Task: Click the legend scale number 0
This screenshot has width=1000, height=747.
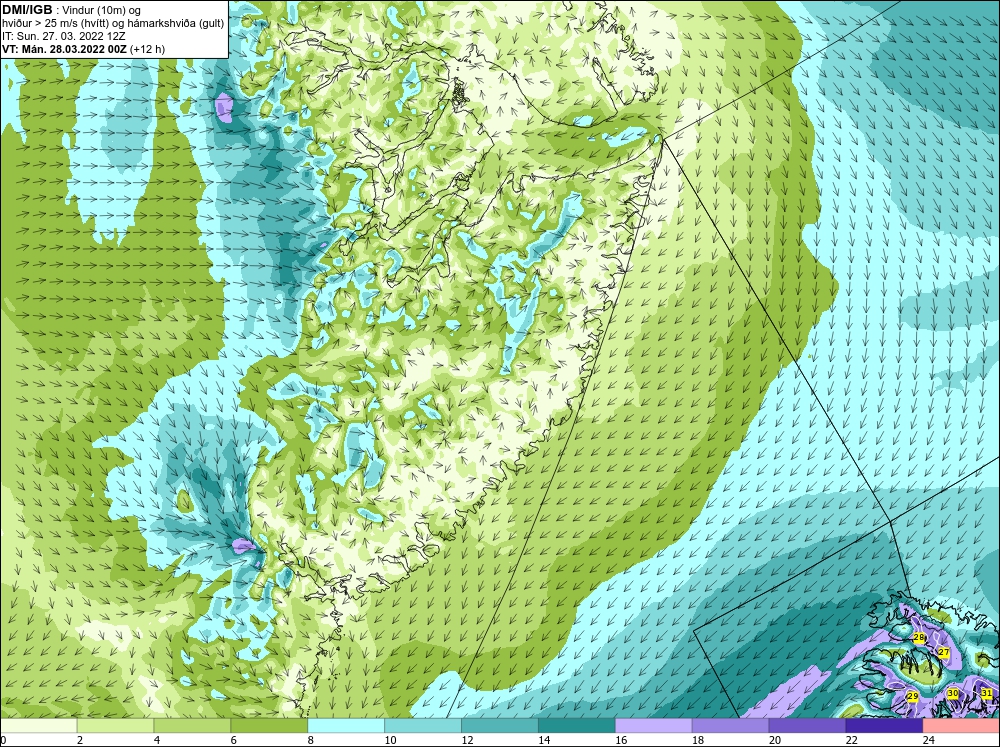Action: point(4,740)
